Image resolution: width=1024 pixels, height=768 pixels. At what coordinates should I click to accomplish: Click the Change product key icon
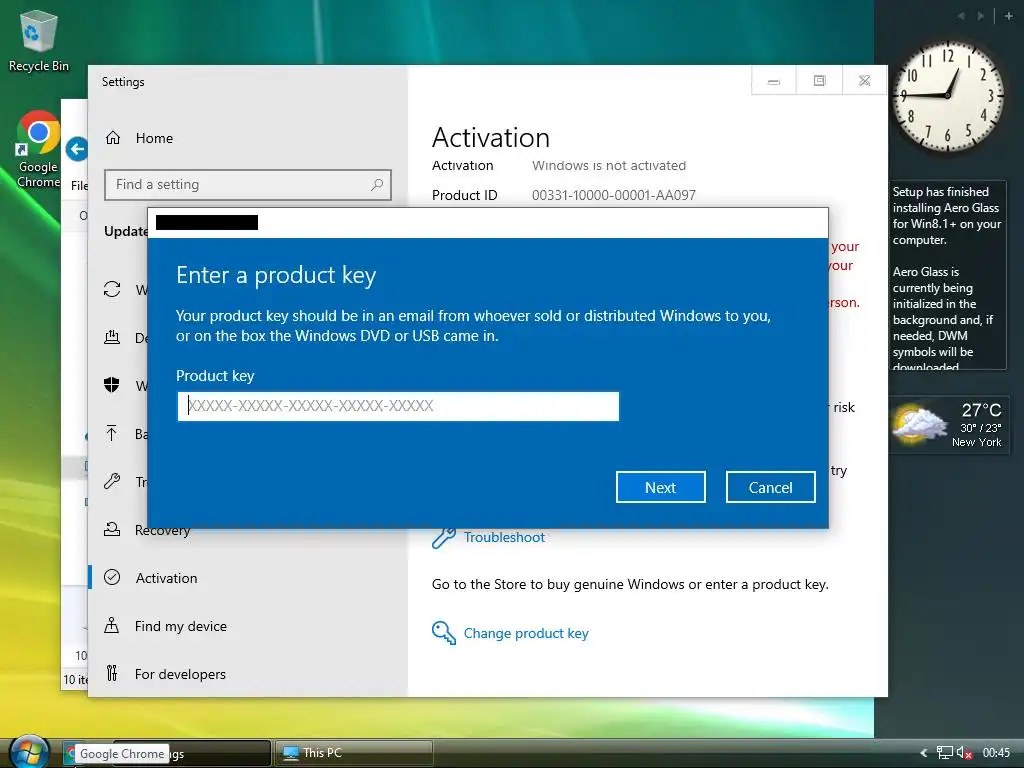[x=443, y=633]
